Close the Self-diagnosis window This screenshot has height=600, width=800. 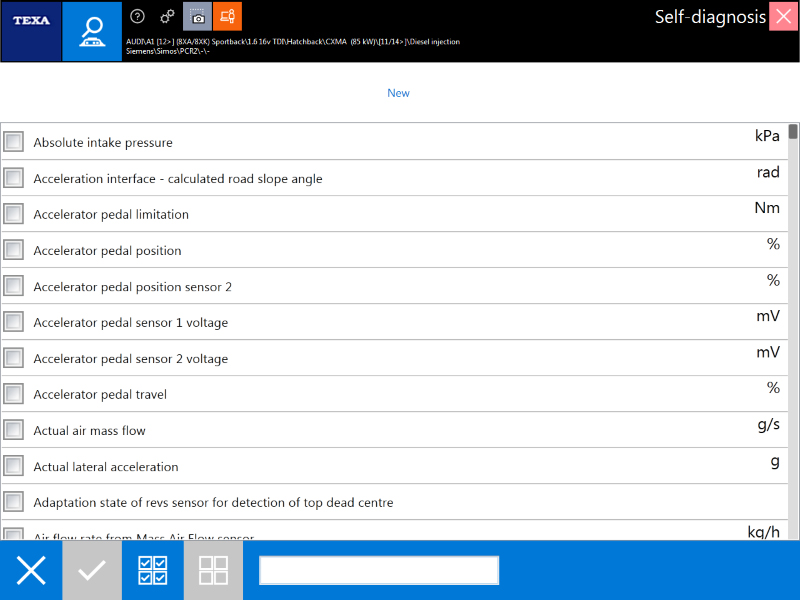783,16
